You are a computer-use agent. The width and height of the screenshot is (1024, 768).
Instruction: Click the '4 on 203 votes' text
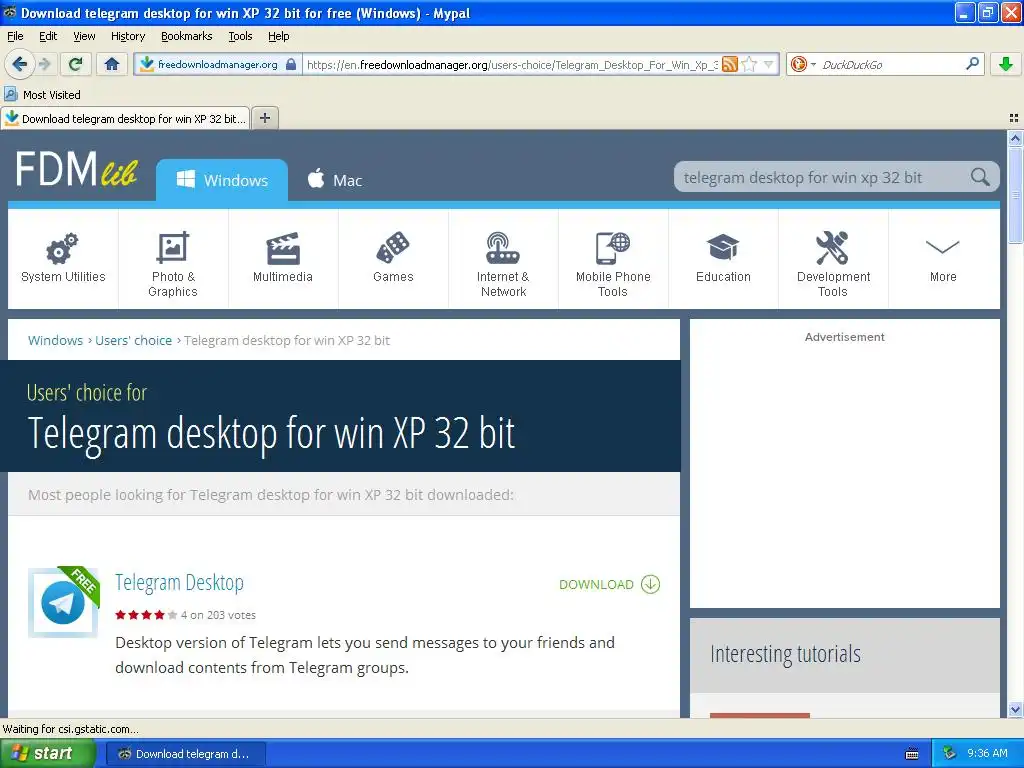click(218, 615)
